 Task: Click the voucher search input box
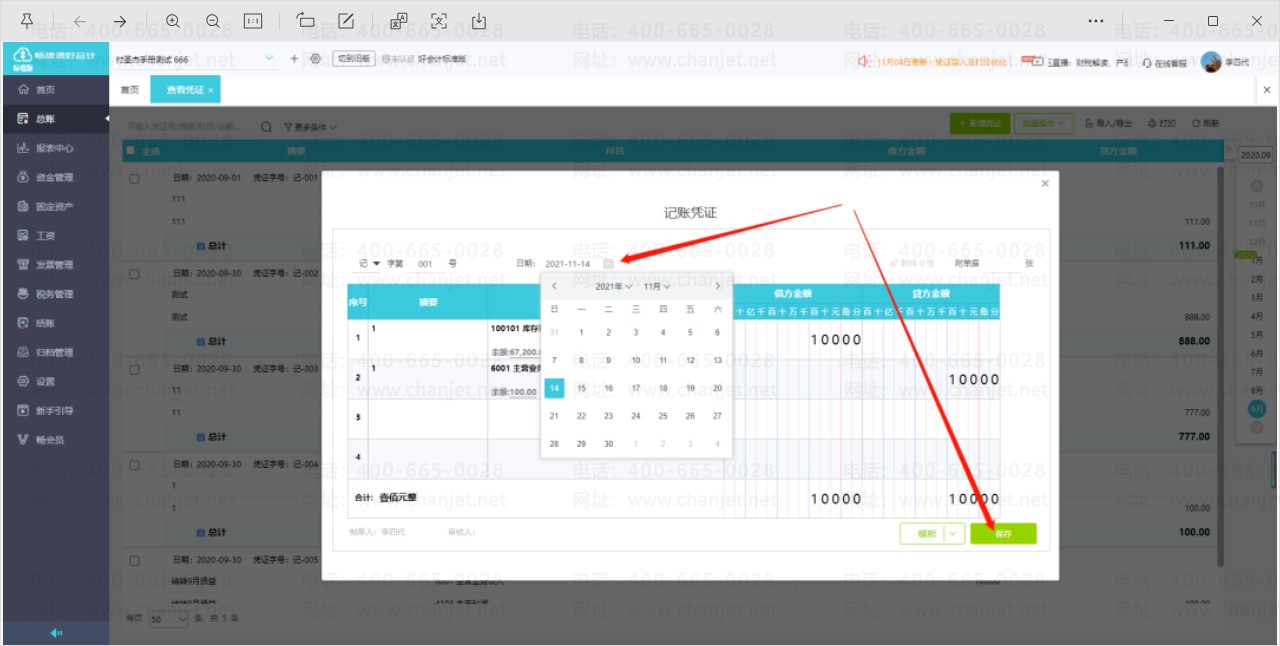[x=189, y=127]
